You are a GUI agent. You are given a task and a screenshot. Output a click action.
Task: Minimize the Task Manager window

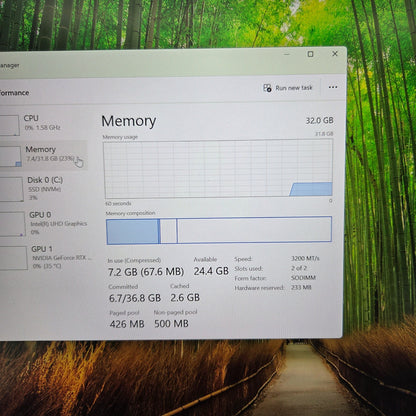coord(287,54)
